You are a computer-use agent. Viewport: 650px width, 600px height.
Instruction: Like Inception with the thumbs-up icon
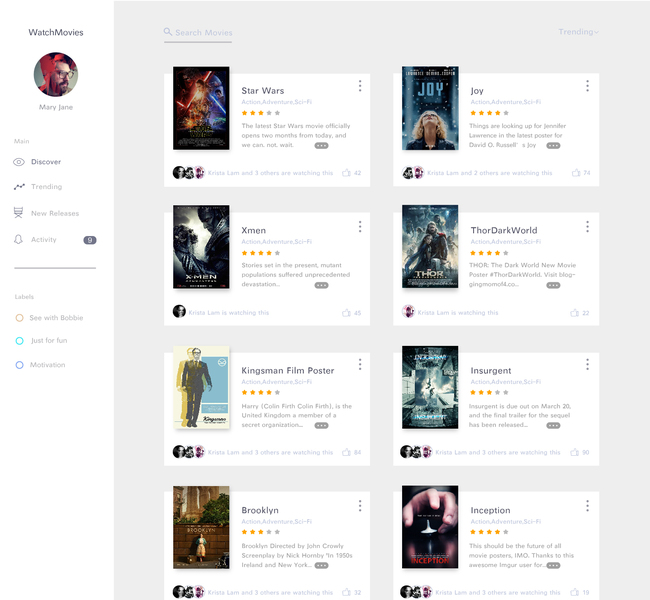coord(575,592)
